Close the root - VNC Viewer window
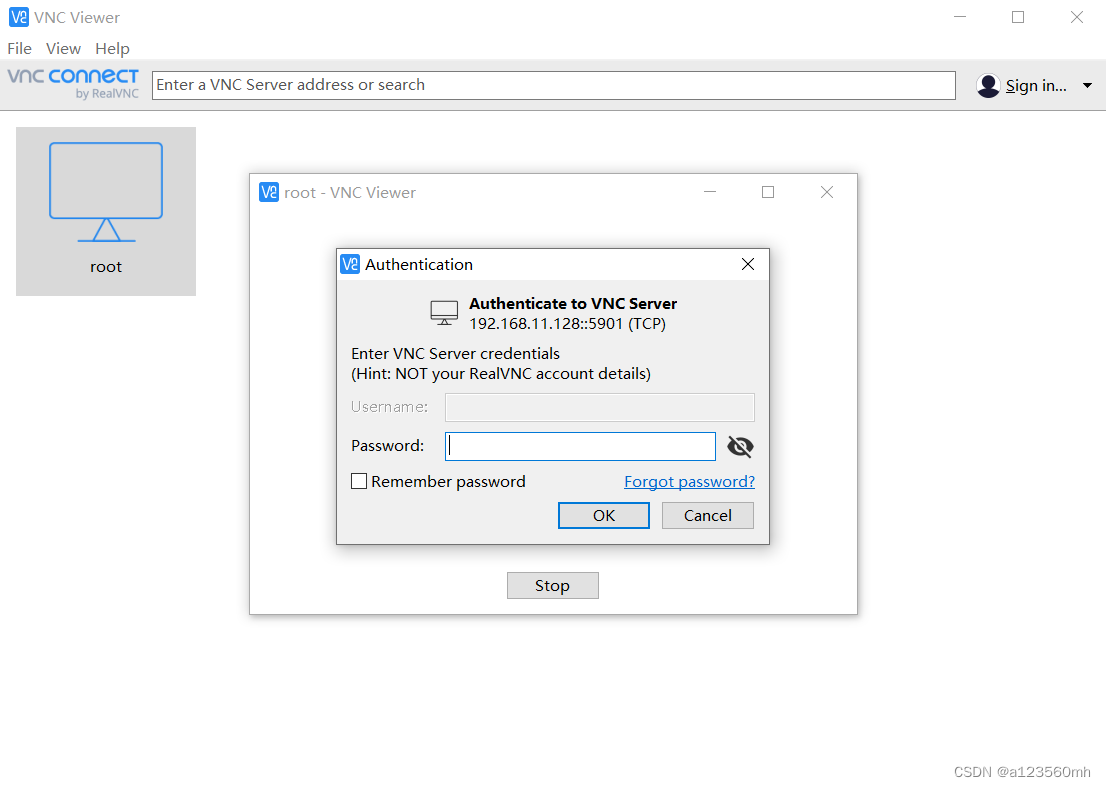Screen dimensions: 1106x787 [827, 192]
